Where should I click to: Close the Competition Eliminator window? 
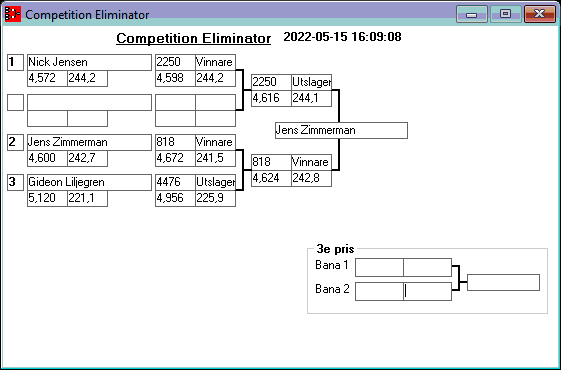point(540,14)
